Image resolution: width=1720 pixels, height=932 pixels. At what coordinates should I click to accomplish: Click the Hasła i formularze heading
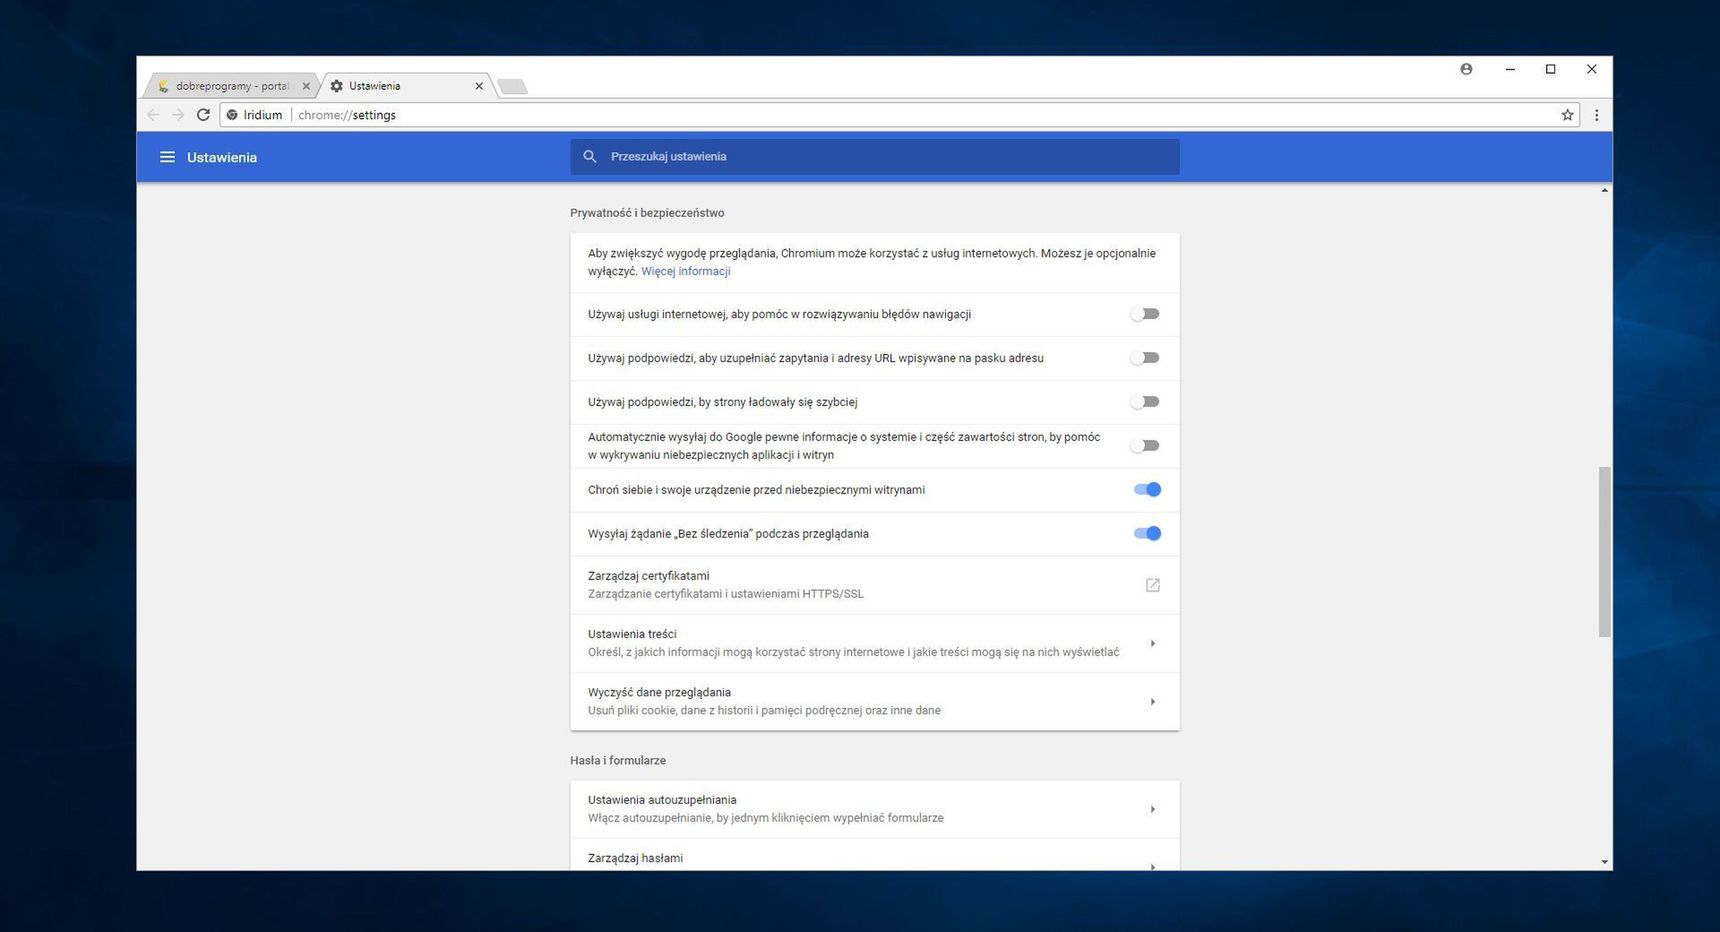(618, 761)
